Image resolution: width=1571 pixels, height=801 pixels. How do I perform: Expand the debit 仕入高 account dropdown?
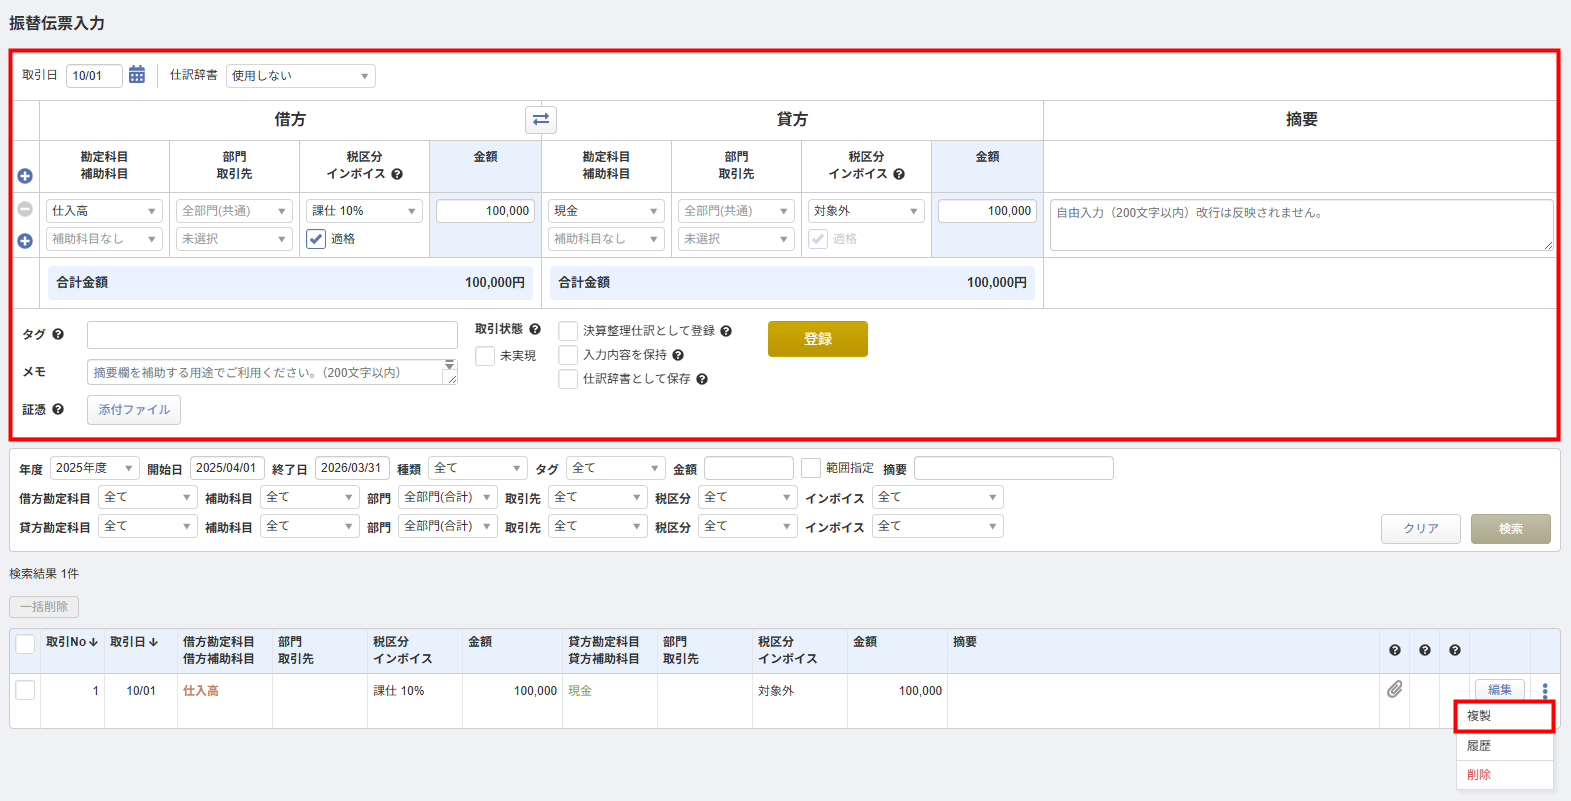[x=104, y=211]
